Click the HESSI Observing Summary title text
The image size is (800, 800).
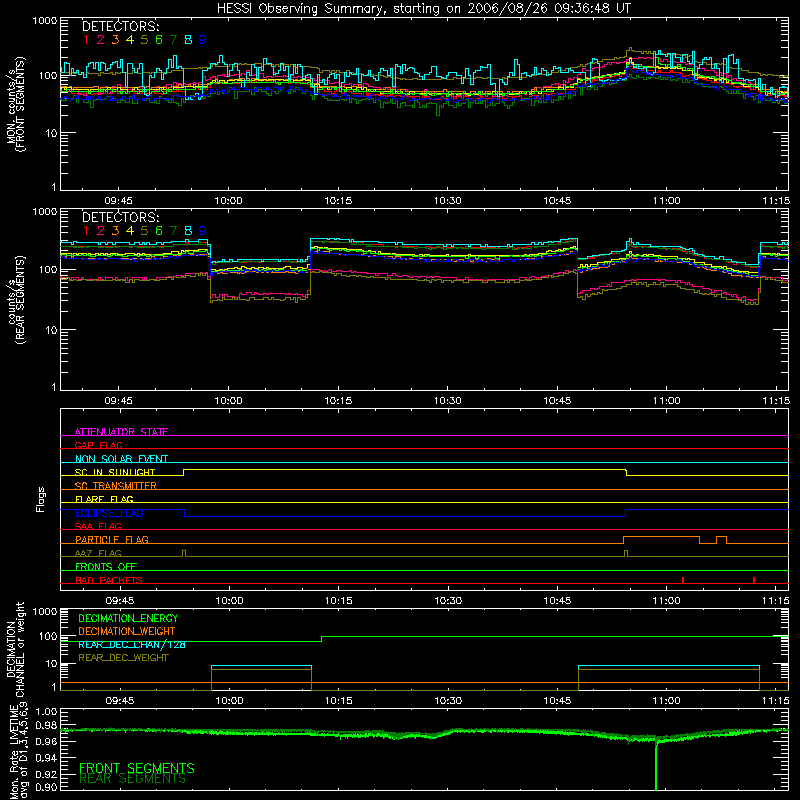coord(423,8)
